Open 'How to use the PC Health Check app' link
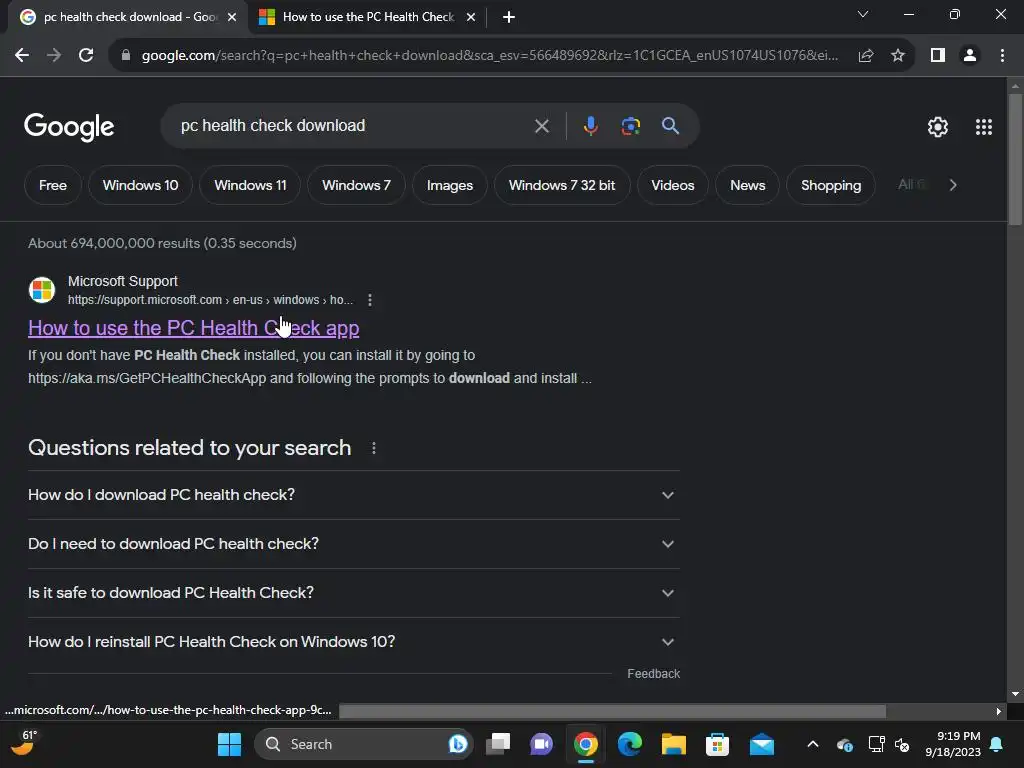 click(193, 328)
